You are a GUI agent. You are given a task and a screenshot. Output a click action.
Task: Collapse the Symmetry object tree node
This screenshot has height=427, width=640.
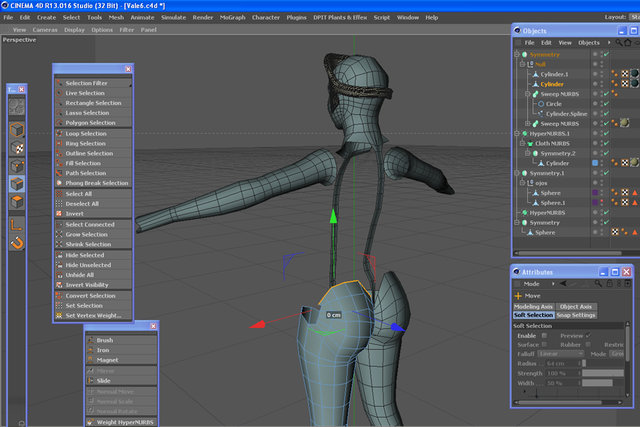pyautogui.click(x=517, y=54)
